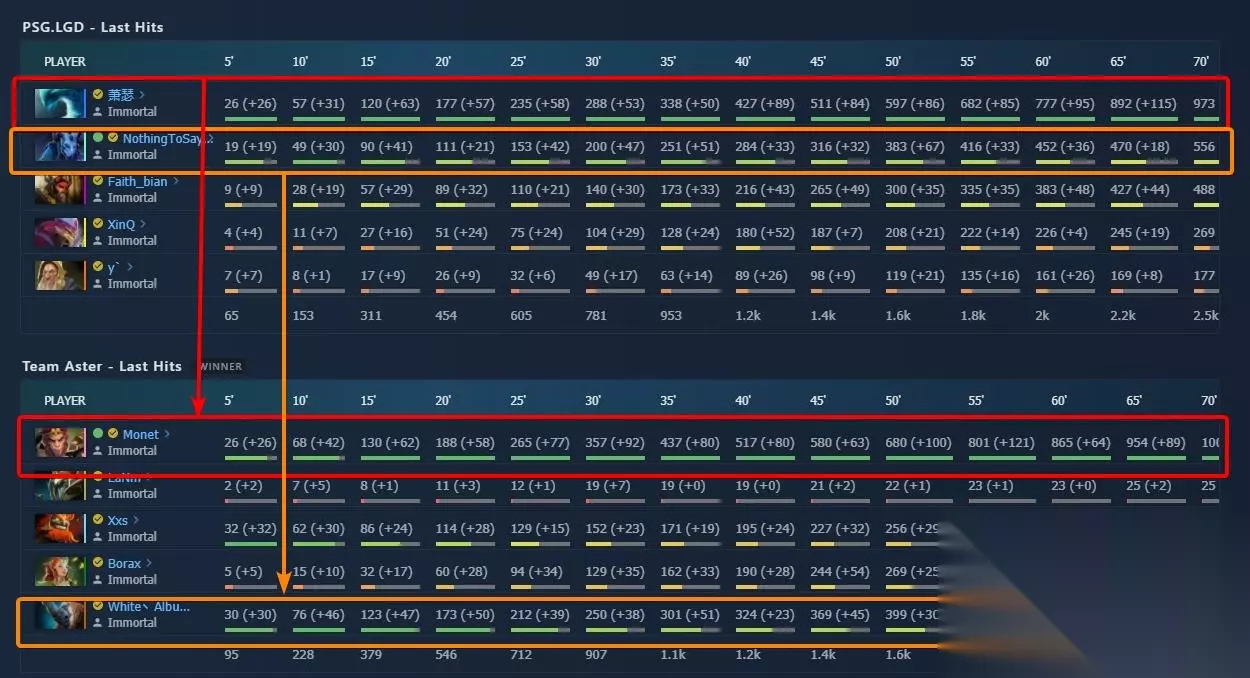Click PLAYER column header in PSG.LGD table
Viewport: 1250px width, 678px height.
pyautogui.click(x=65, y=61)
